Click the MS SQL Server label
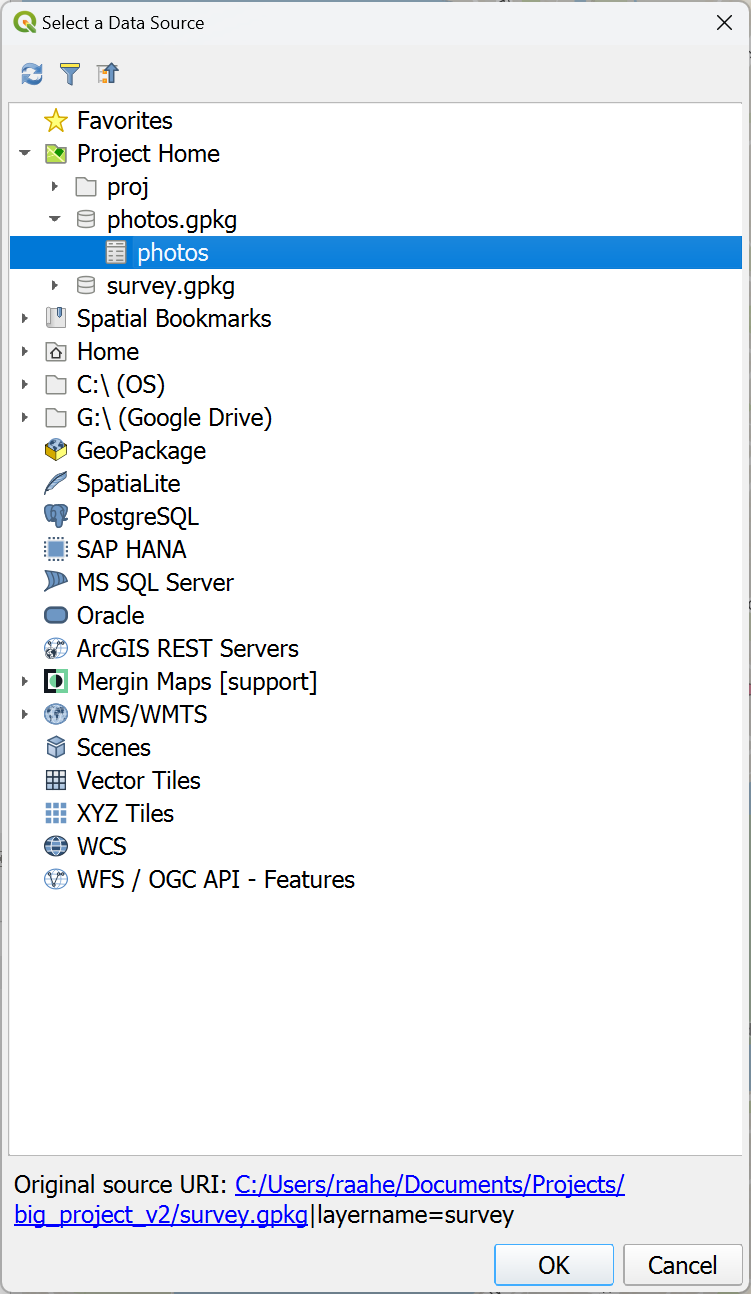 click(x=155, y=583)
